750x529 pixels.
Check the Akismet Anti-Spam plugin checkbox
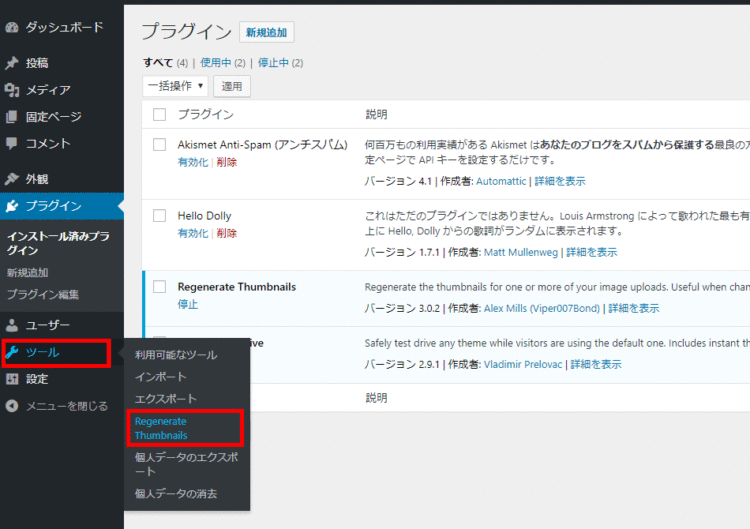tap(159, 144)
